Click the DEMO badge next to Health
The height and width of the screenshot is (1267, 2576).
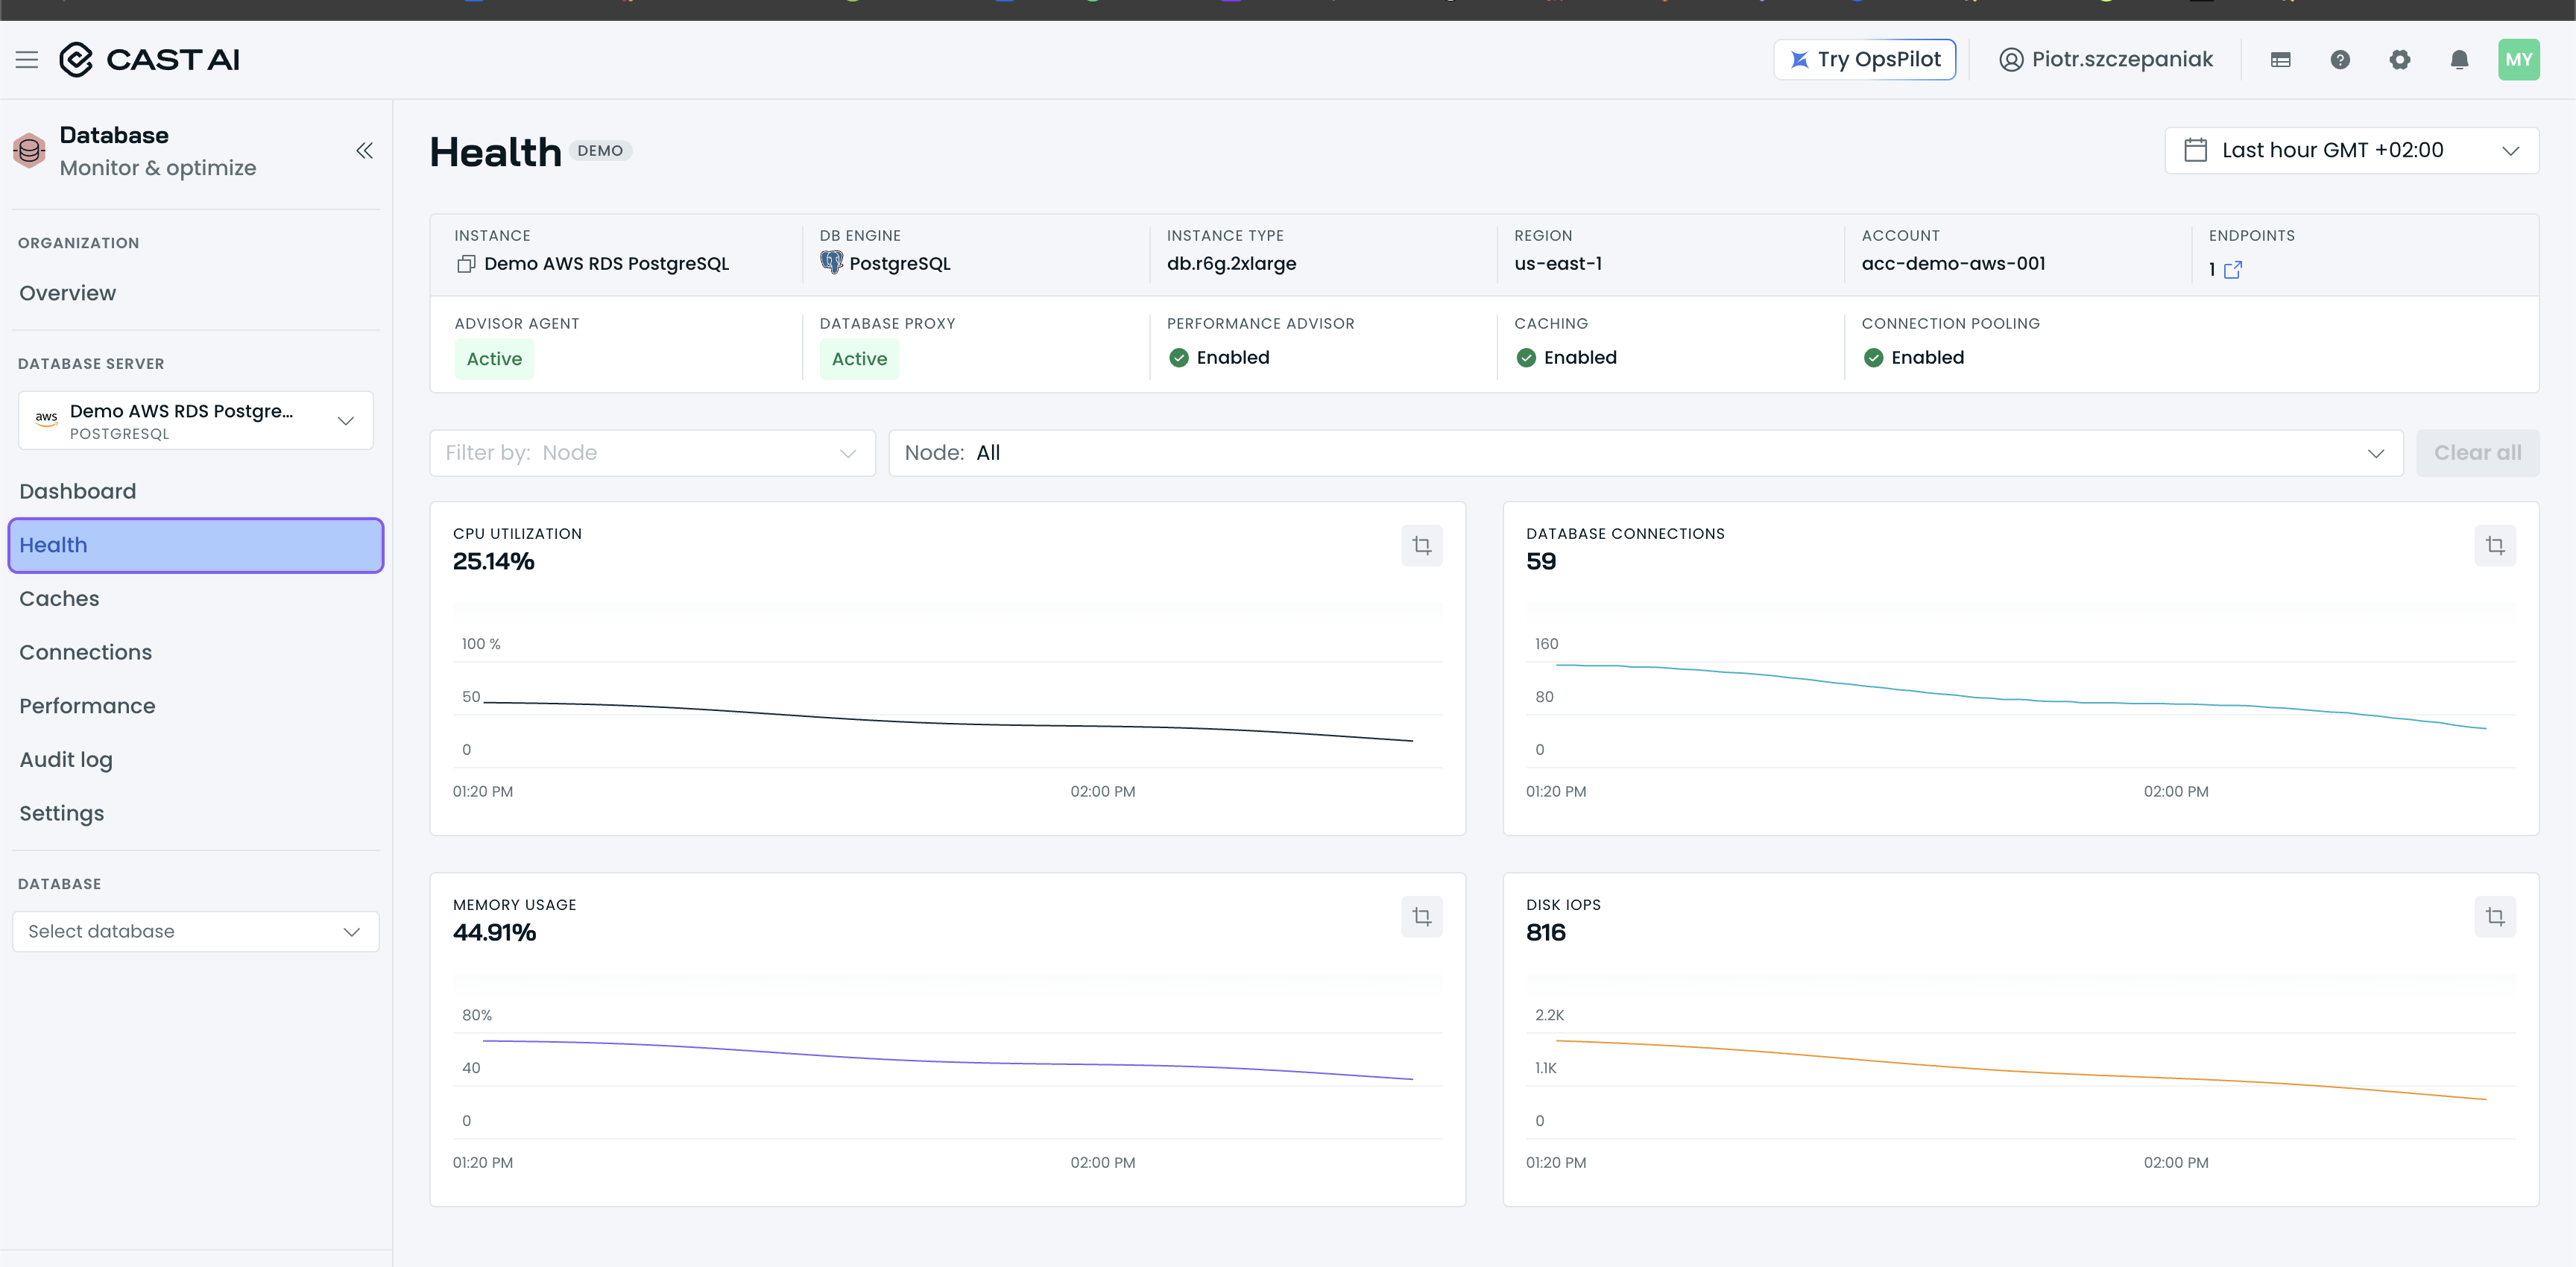(x=600, y=151)
